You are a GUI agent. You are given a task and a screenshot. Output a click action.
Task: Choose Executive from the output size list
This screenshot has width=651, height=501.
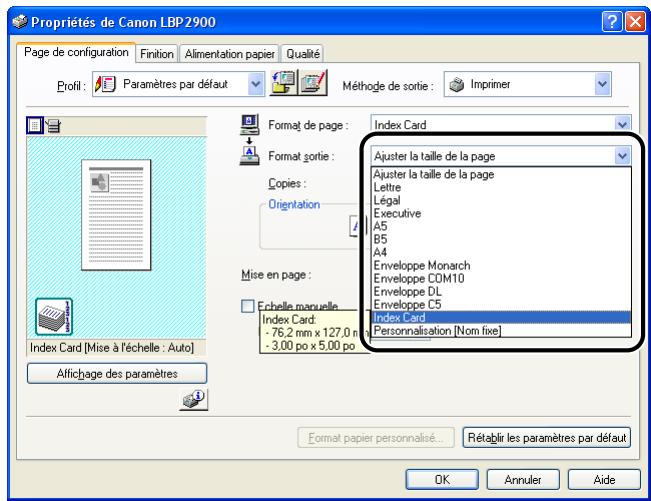pos(502,213)
